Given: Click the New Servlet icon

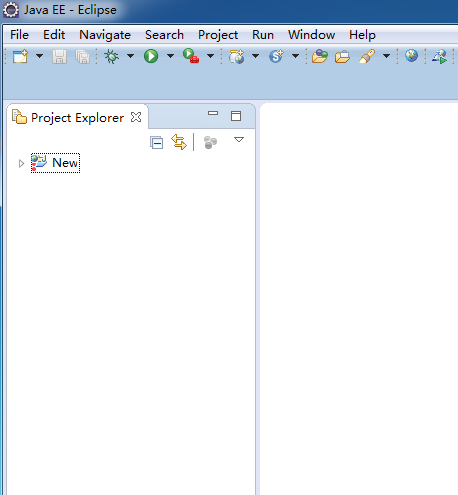Looking at the screenshot, I should (276, 56).
